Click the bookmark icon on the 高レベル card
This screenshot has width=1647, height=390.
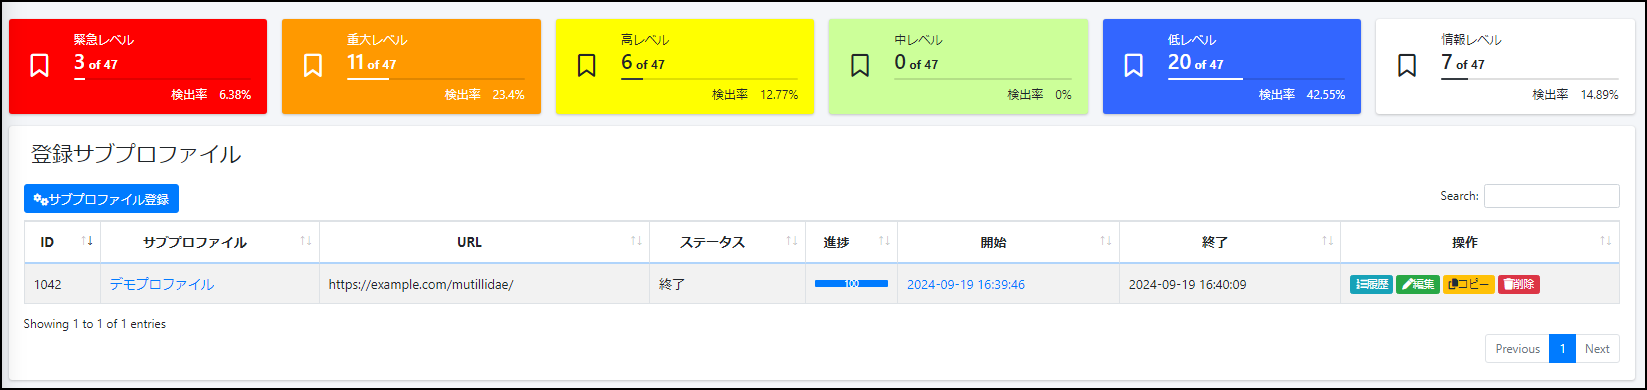(587, 66)
